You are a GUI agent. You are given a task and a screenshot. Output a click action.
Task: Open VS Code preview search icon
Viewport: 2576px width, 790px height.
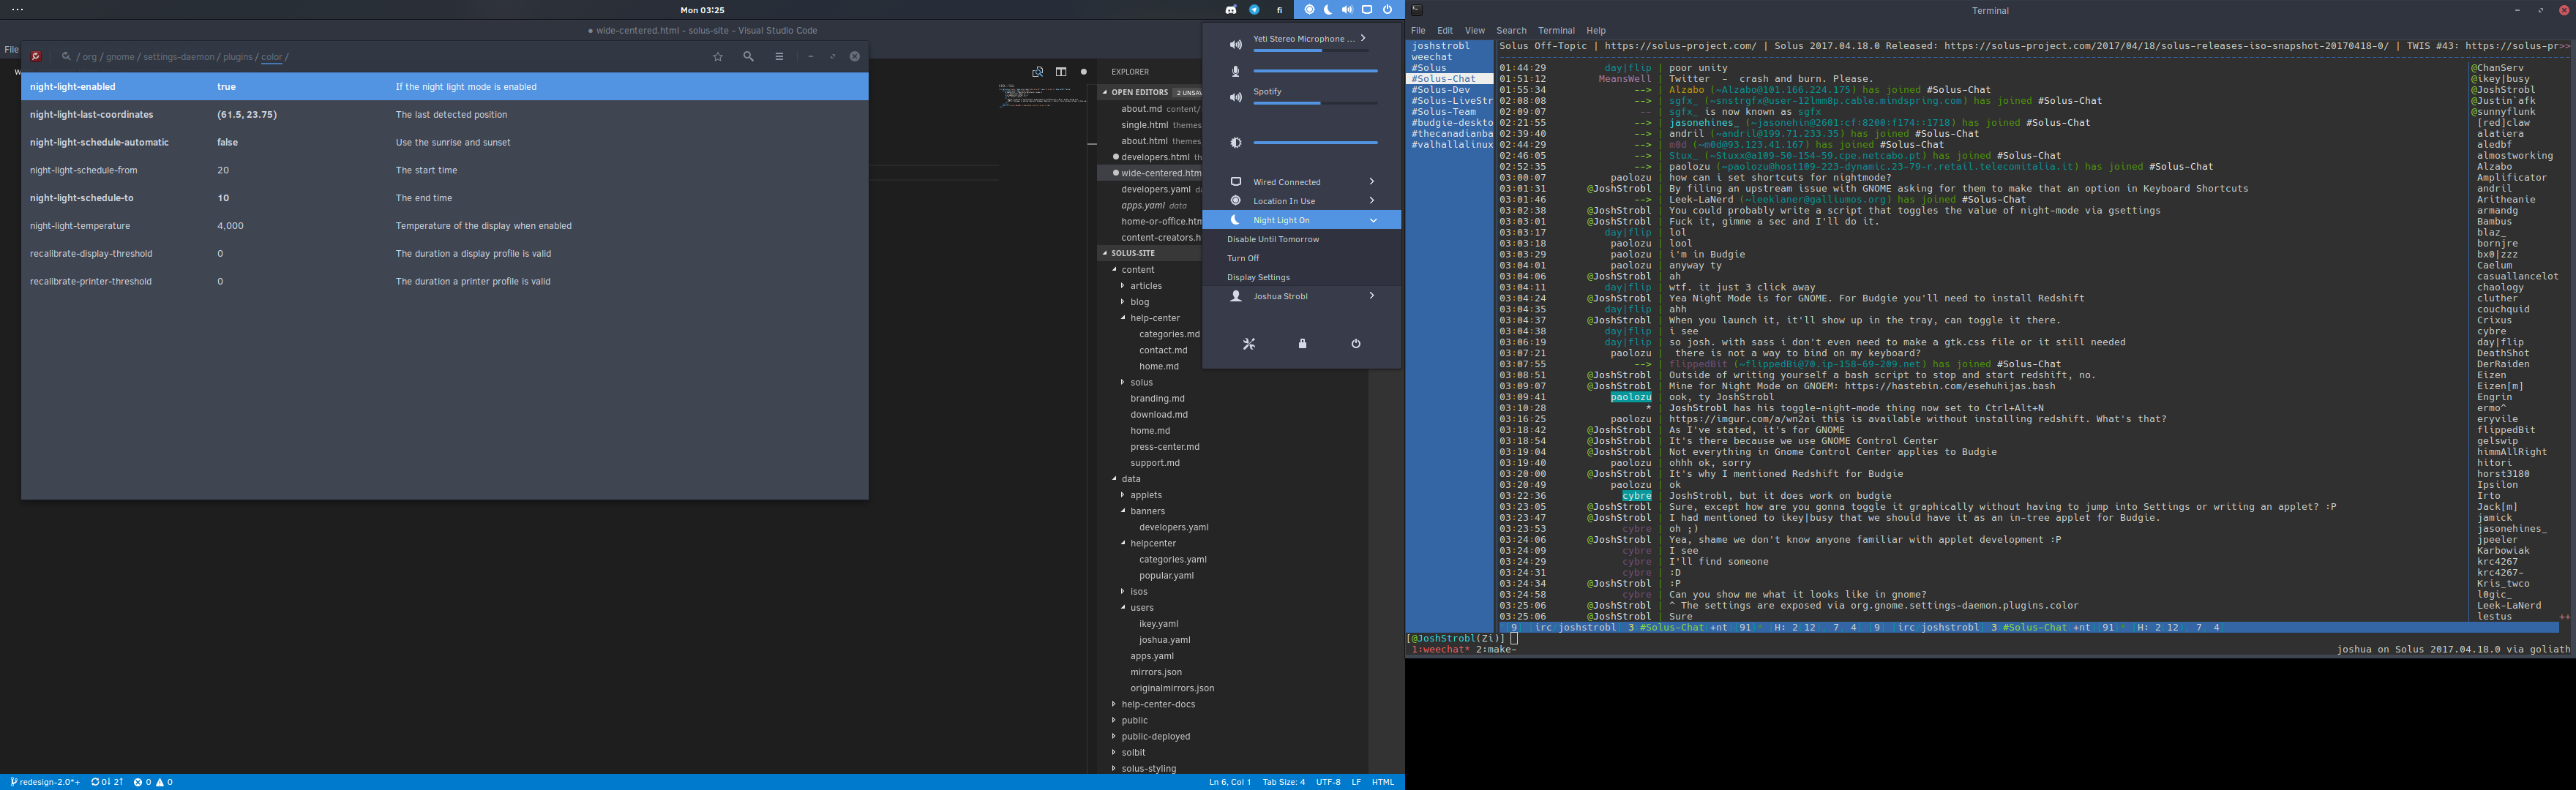click(x=1037, y=72)
